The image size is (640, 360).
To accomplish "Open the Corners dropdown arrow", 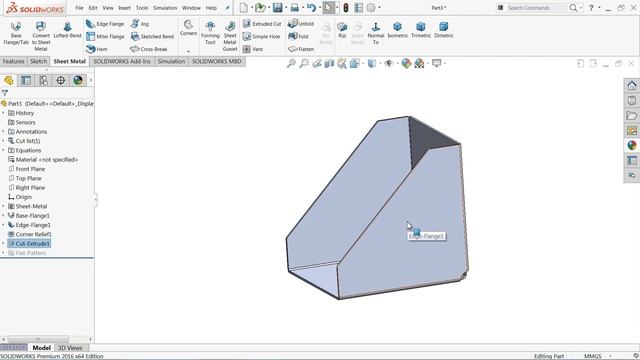I will click(x=188, y=51).
